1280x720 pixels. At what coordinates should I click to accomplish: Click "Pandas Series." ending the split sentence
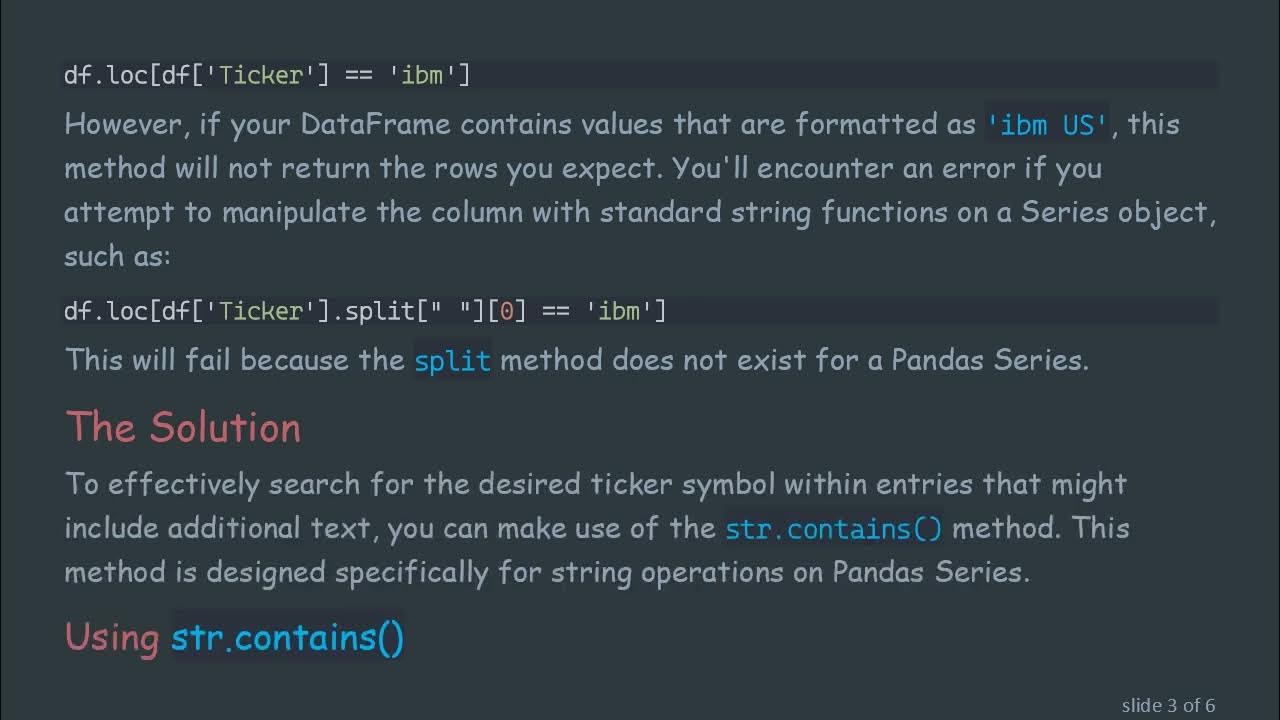pos(989,360)
